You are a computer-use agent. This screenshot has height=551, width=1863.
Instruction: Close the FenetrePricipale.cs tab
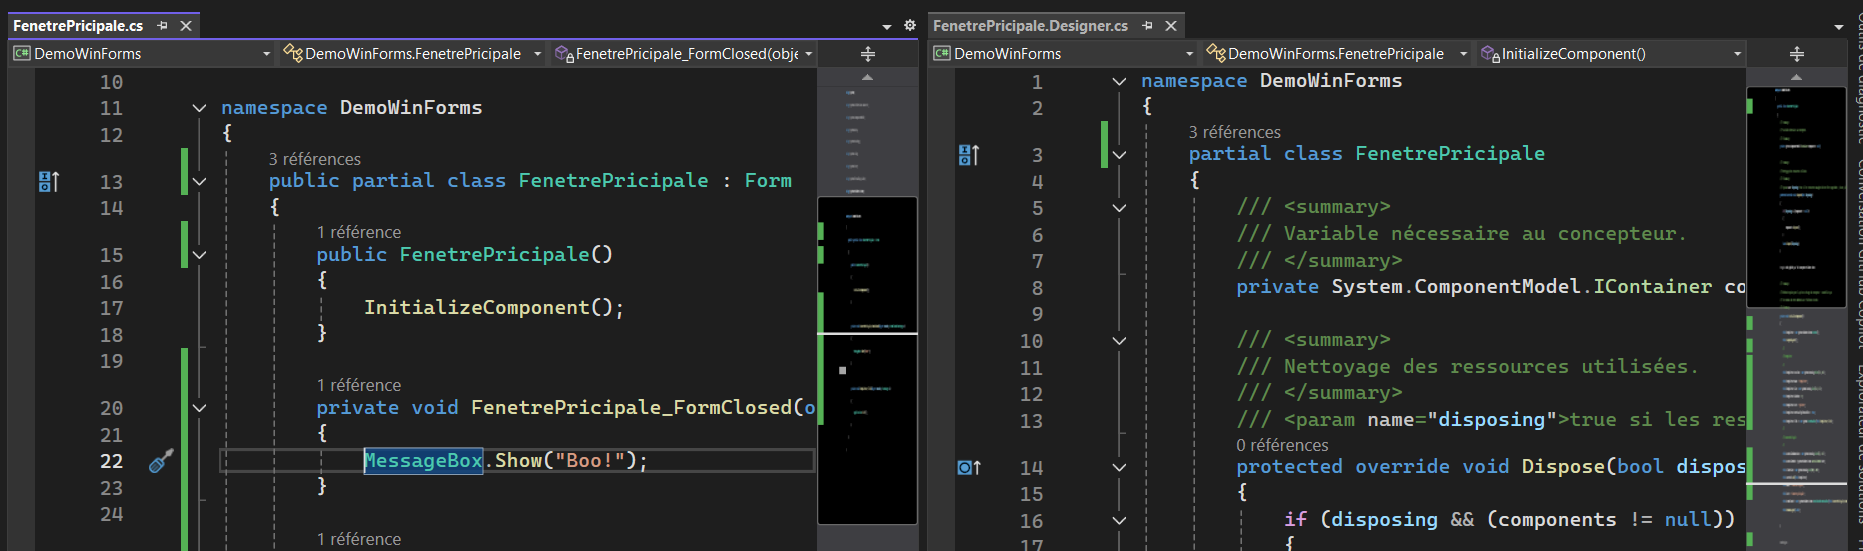pos(186,26)
